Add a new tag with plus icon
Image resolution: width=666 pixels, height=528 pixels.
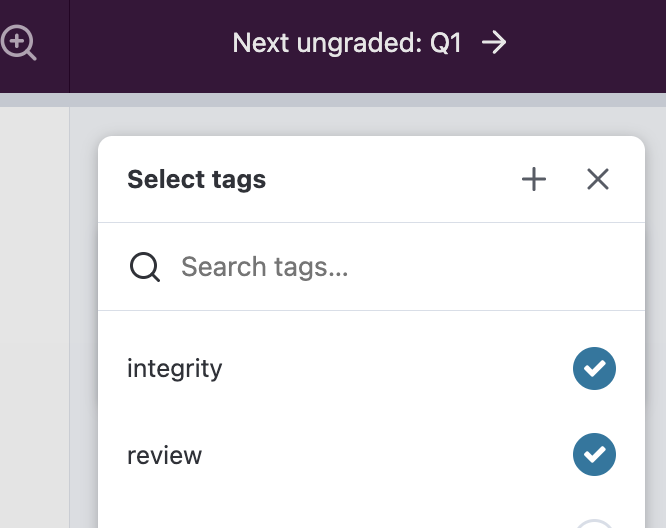[x=534, y=180]
